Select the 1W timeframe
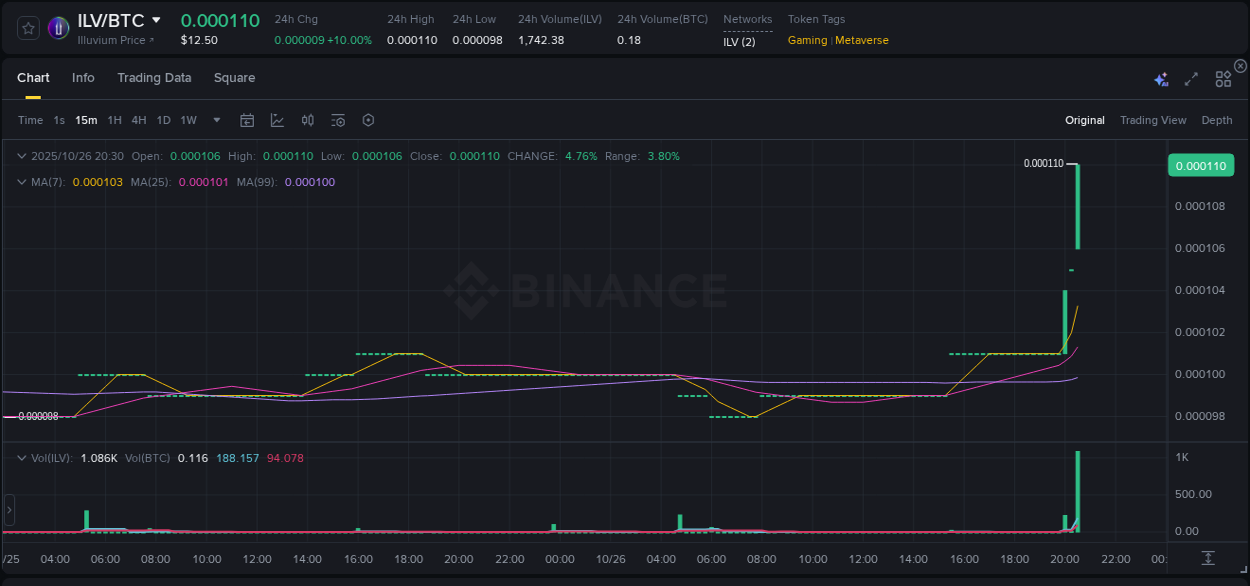Viewport: 1250px width, 586px height. [188, 120]
